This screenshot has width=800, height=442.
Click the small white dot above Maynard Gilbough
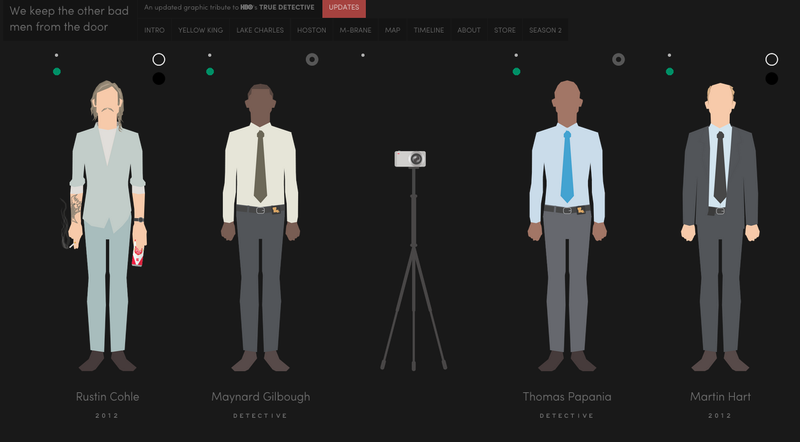point(210,55)
